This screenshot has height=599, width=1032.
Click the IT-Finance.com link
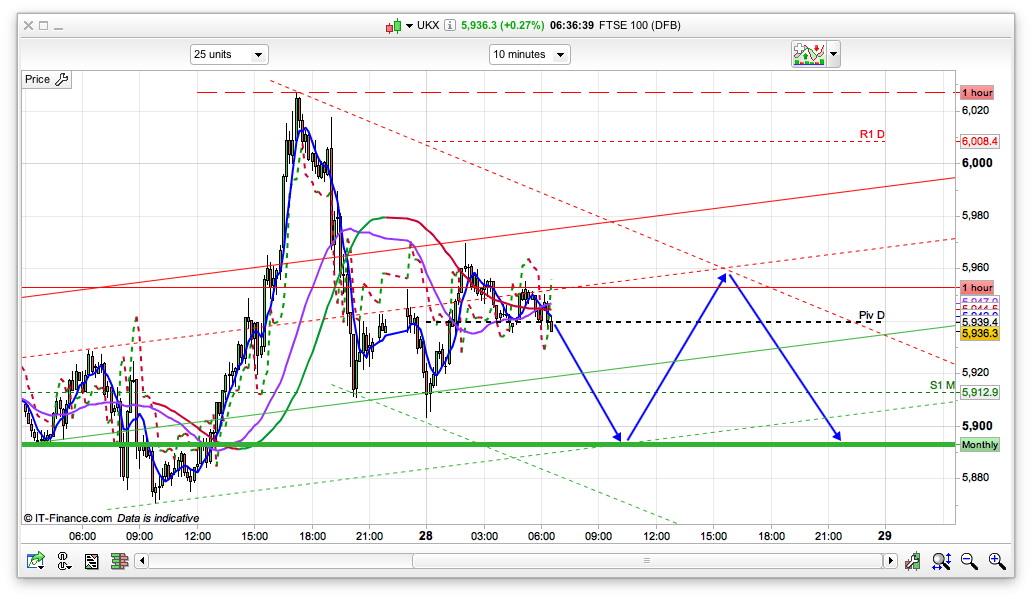point(68,518)
